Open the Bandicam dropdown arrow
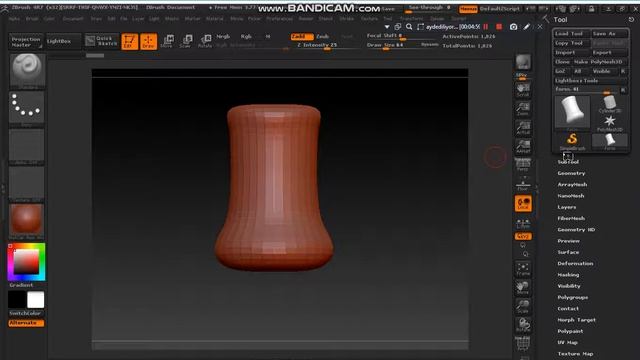Image resolution: width=640 pixels, height=360 pixels. 387,27
